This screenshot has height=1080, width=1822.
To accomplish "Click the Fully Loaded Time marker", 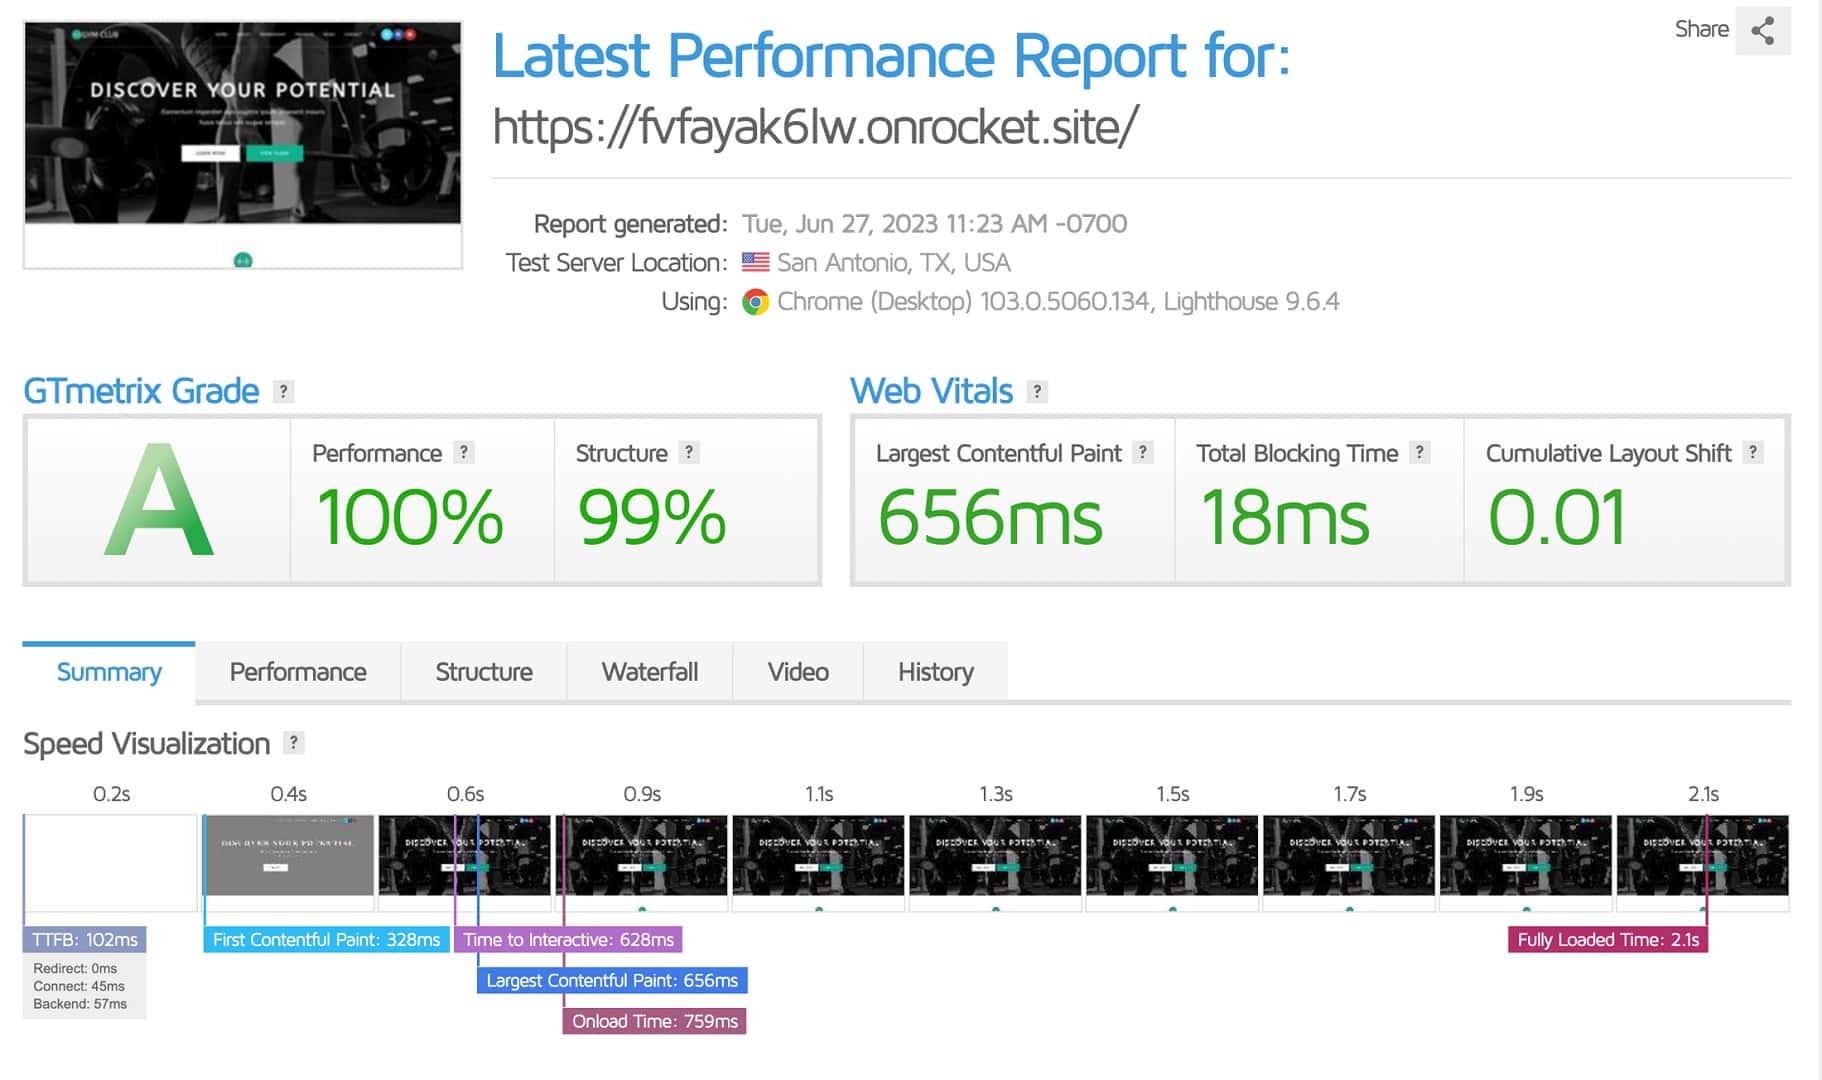I will point(1607,940).
